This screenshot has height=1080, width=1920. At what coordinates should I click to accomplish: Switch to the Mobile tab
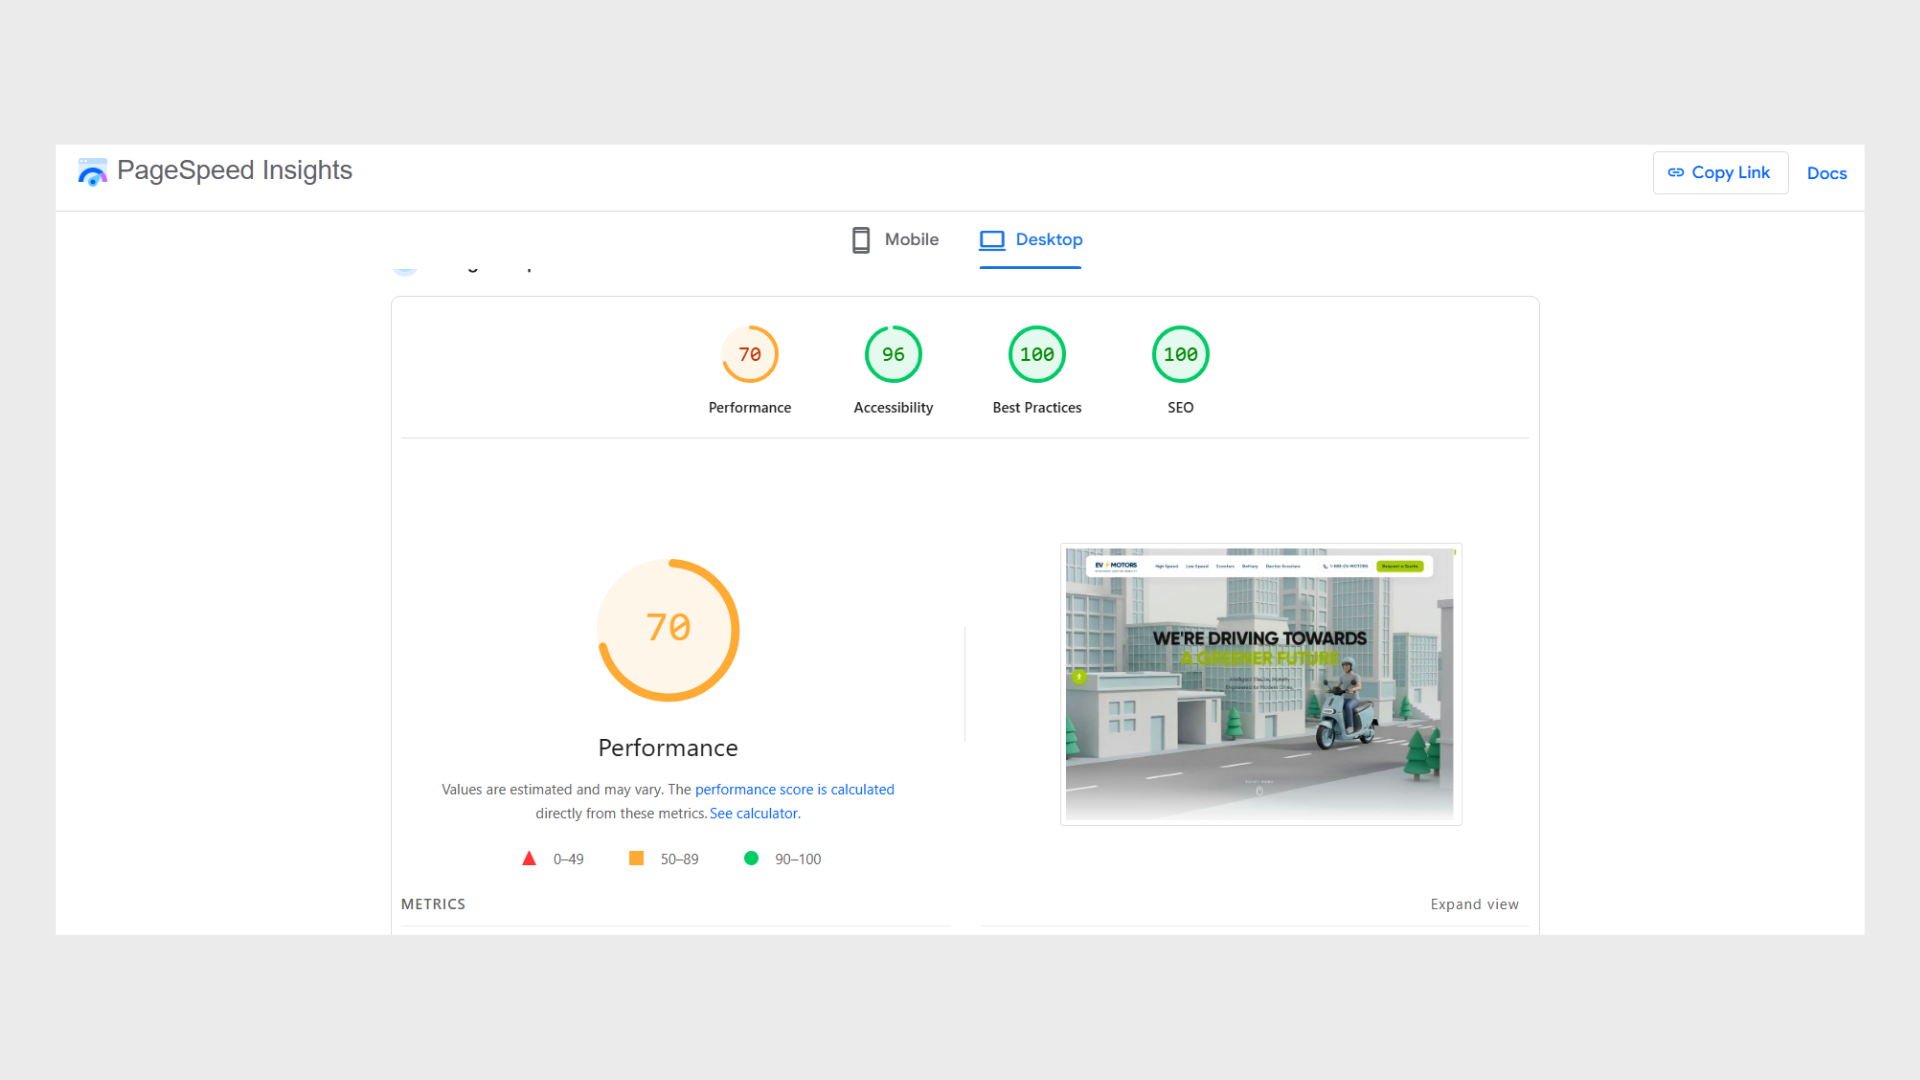pyautogui.click(x=895, y=240)
